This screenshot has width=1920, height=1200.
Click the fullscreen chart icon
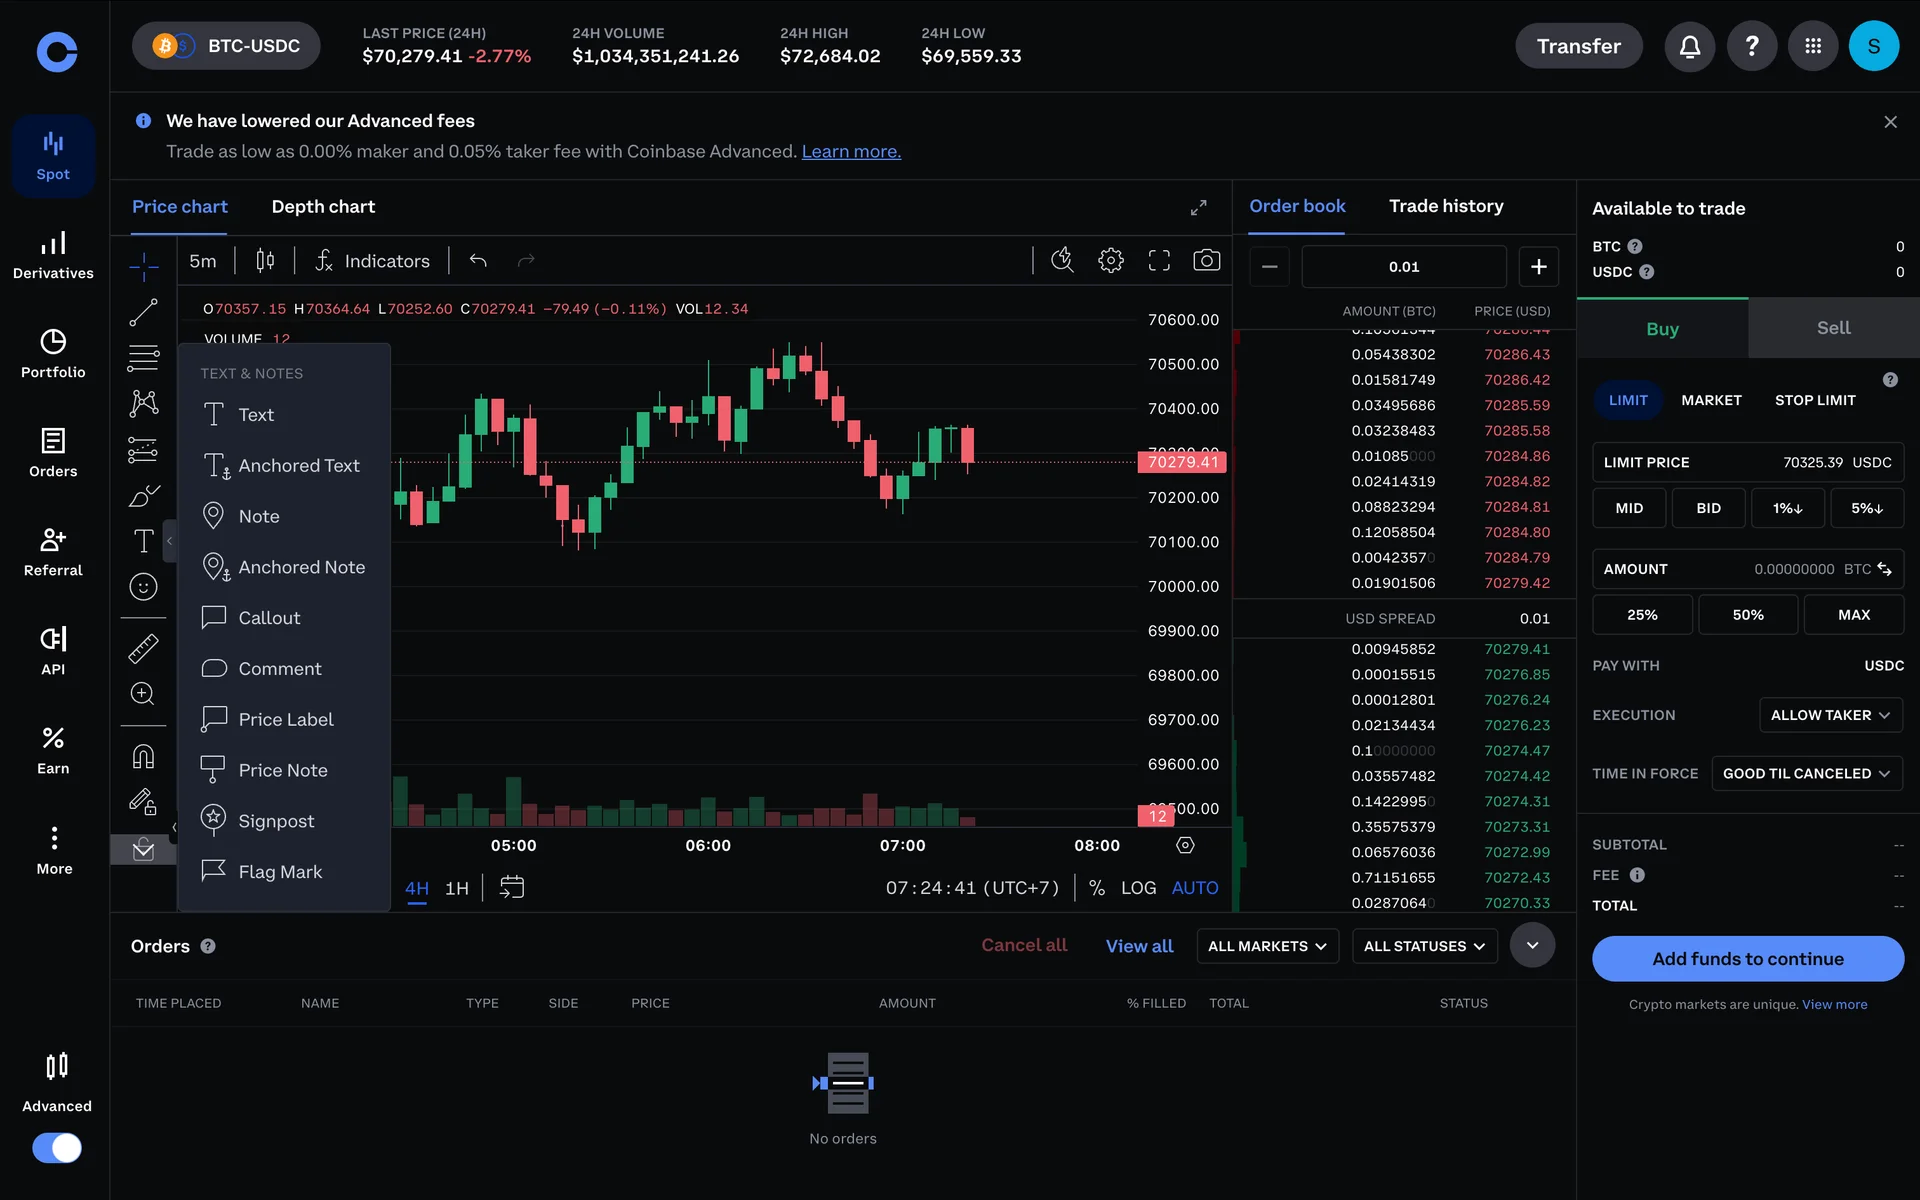tap(1159, 261)
